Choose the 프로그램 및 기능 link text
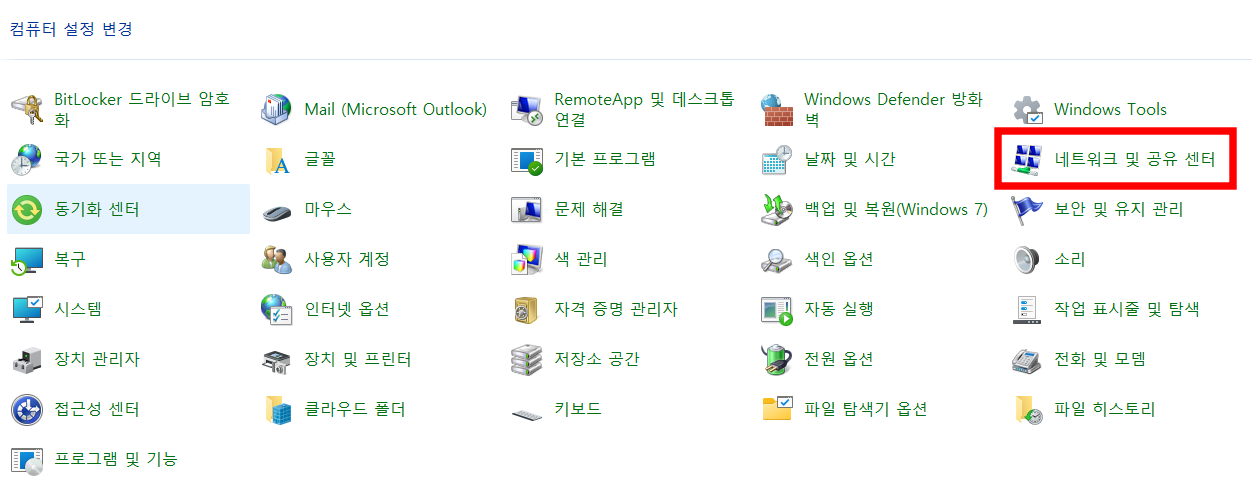 116,459
